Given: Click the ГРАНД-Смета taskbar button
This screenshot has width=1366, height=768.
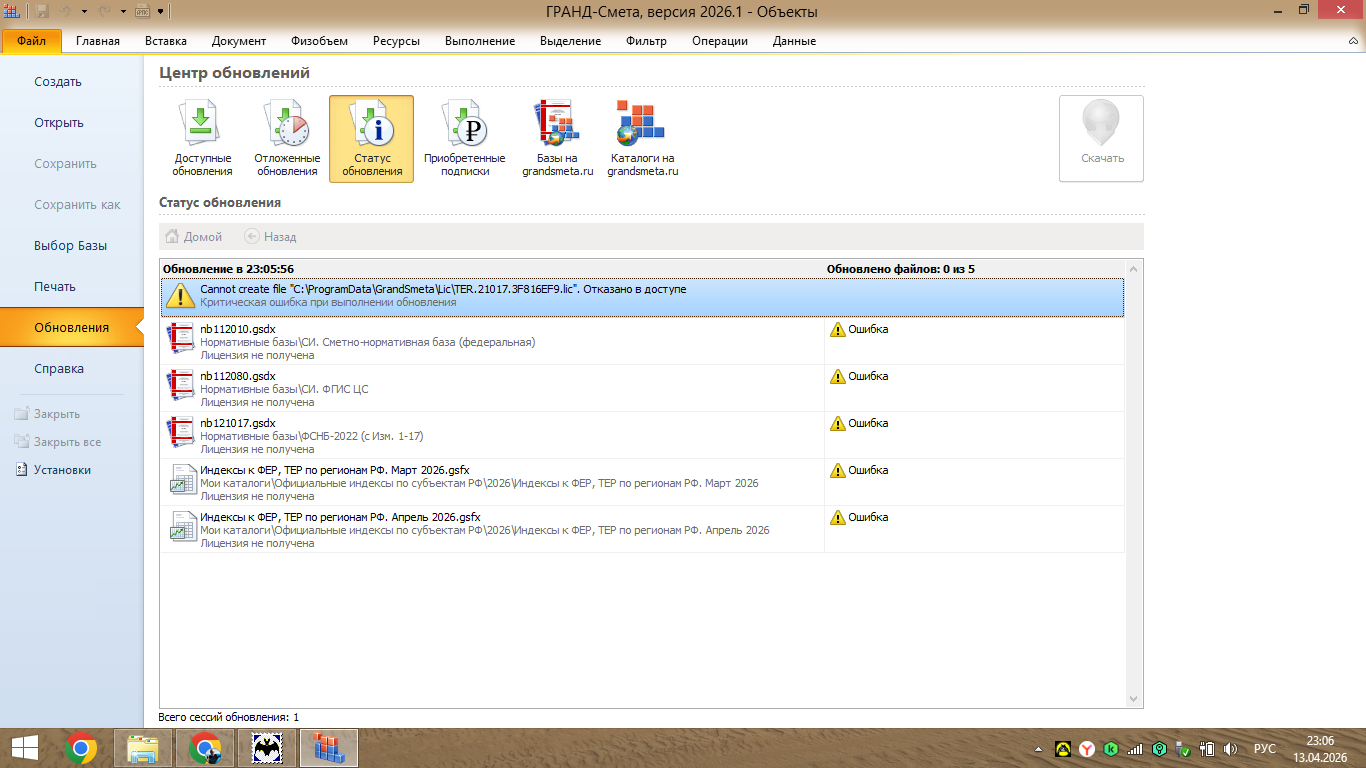Looking at the screenshot, I should pos(329,748).
